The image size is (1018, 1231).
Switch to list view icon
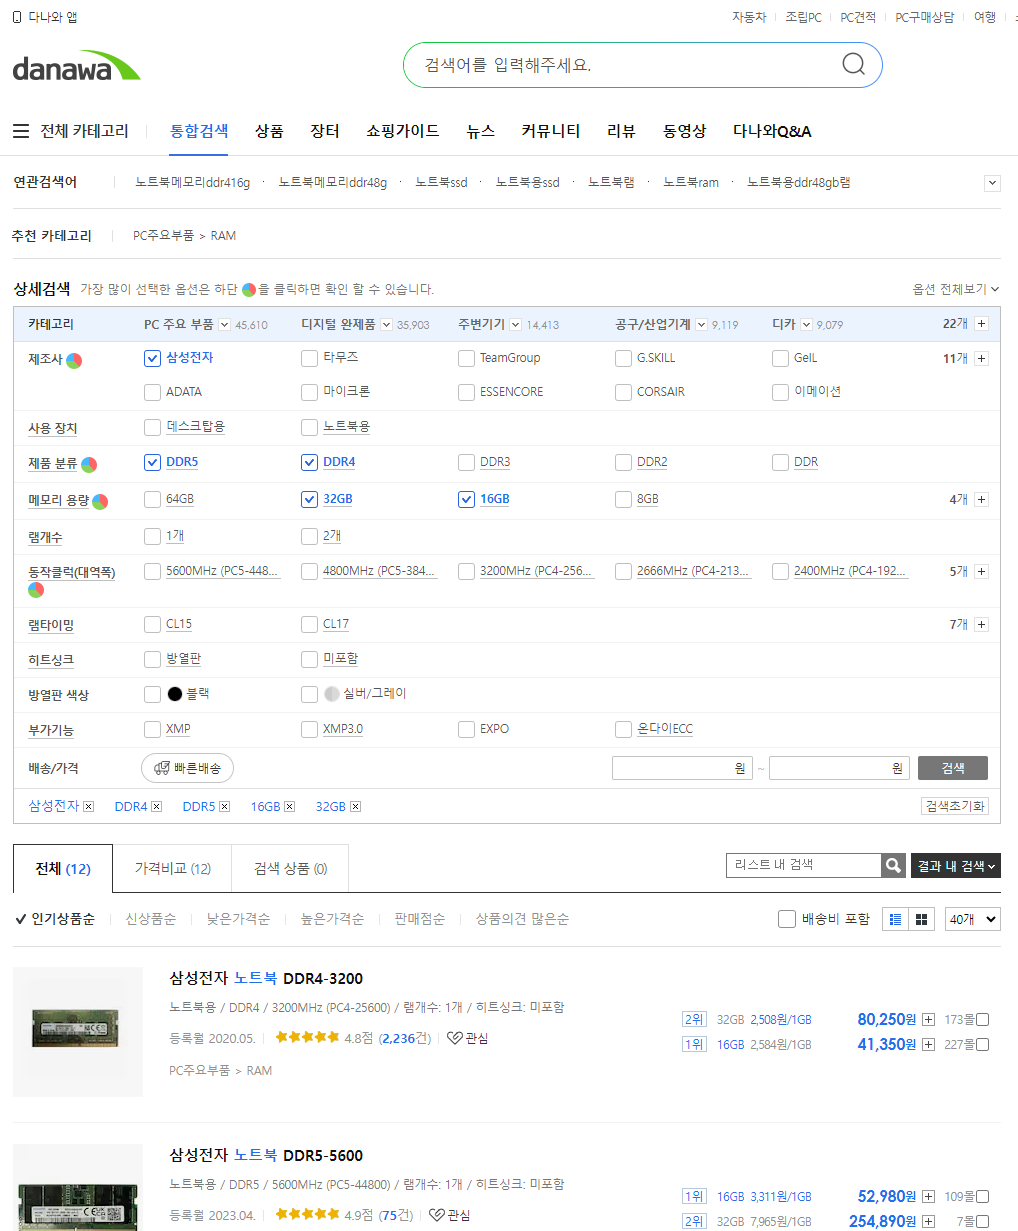896,919
